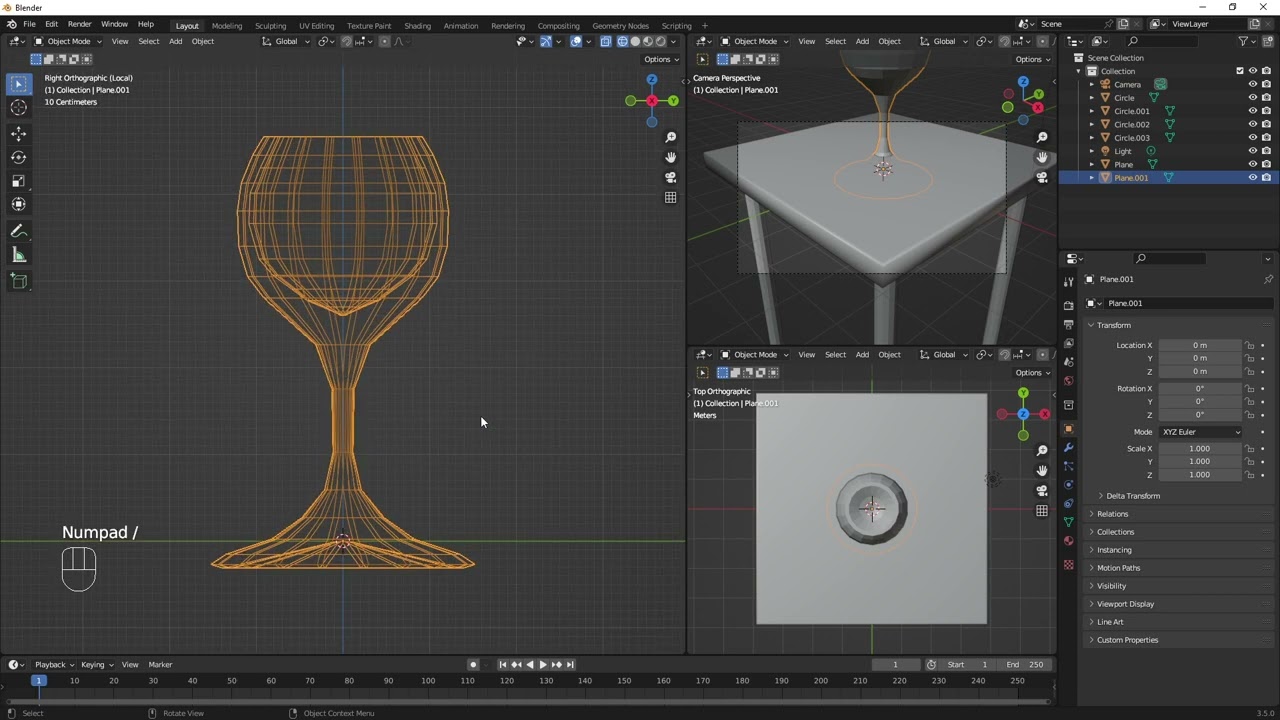Open Add menu in main viewport header
This screenshot has height=720, width=1280.
click(175, 42)
